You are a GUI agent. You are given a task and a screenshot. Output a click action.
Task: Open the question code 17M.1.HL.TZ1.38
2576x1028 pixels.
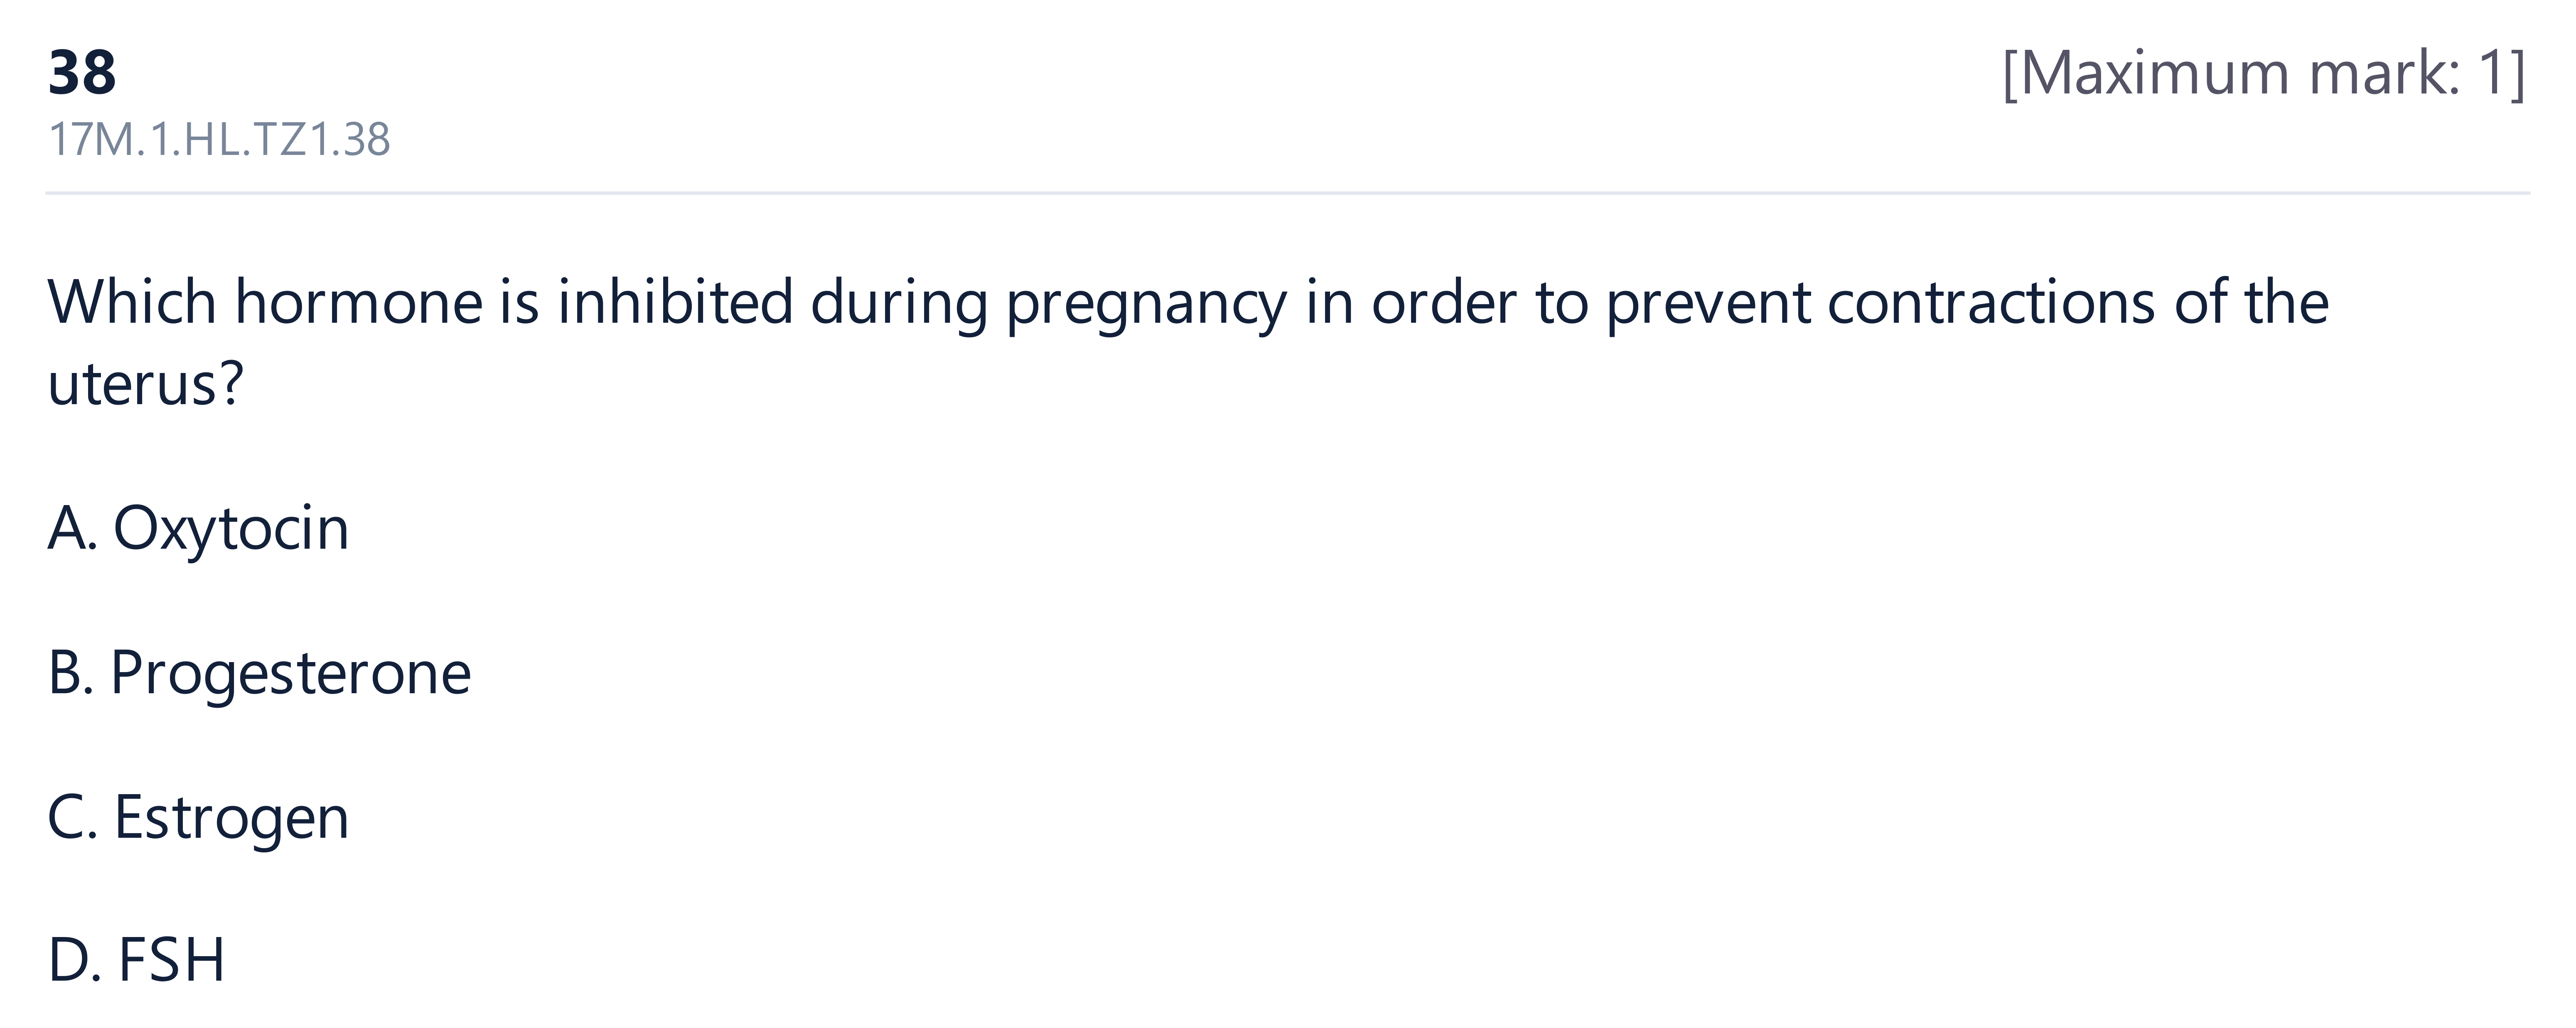pyautogui.click(x=219, y=140)
